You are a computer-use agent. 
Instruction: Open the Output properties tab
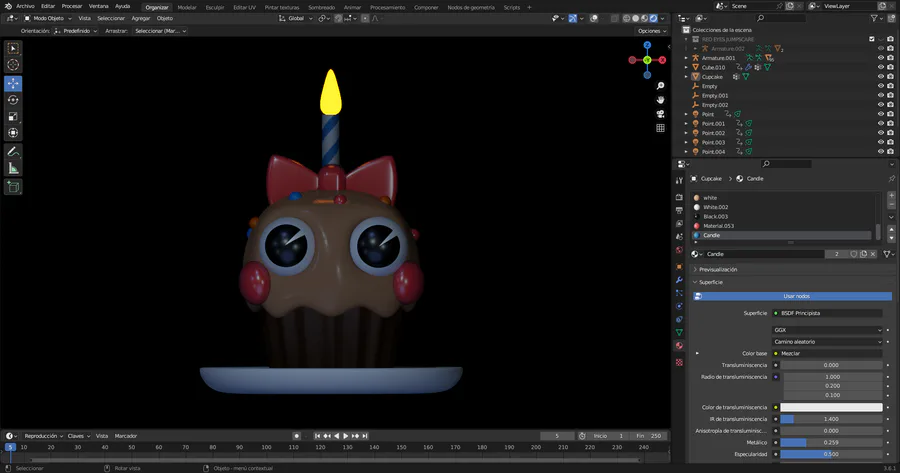pos(680,210)
